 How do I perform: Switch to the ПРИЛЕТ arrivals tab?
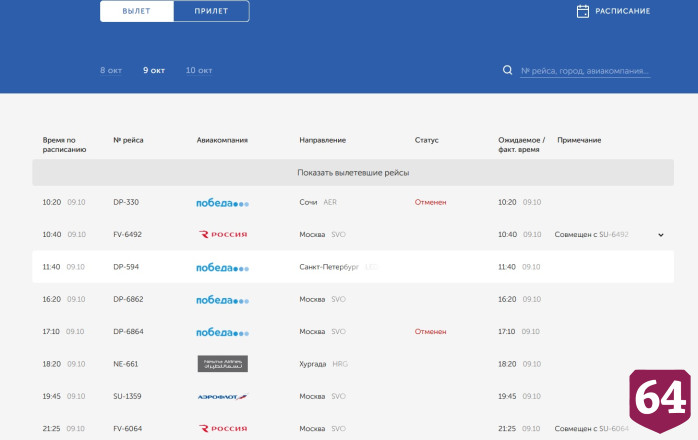click(211, 11)
